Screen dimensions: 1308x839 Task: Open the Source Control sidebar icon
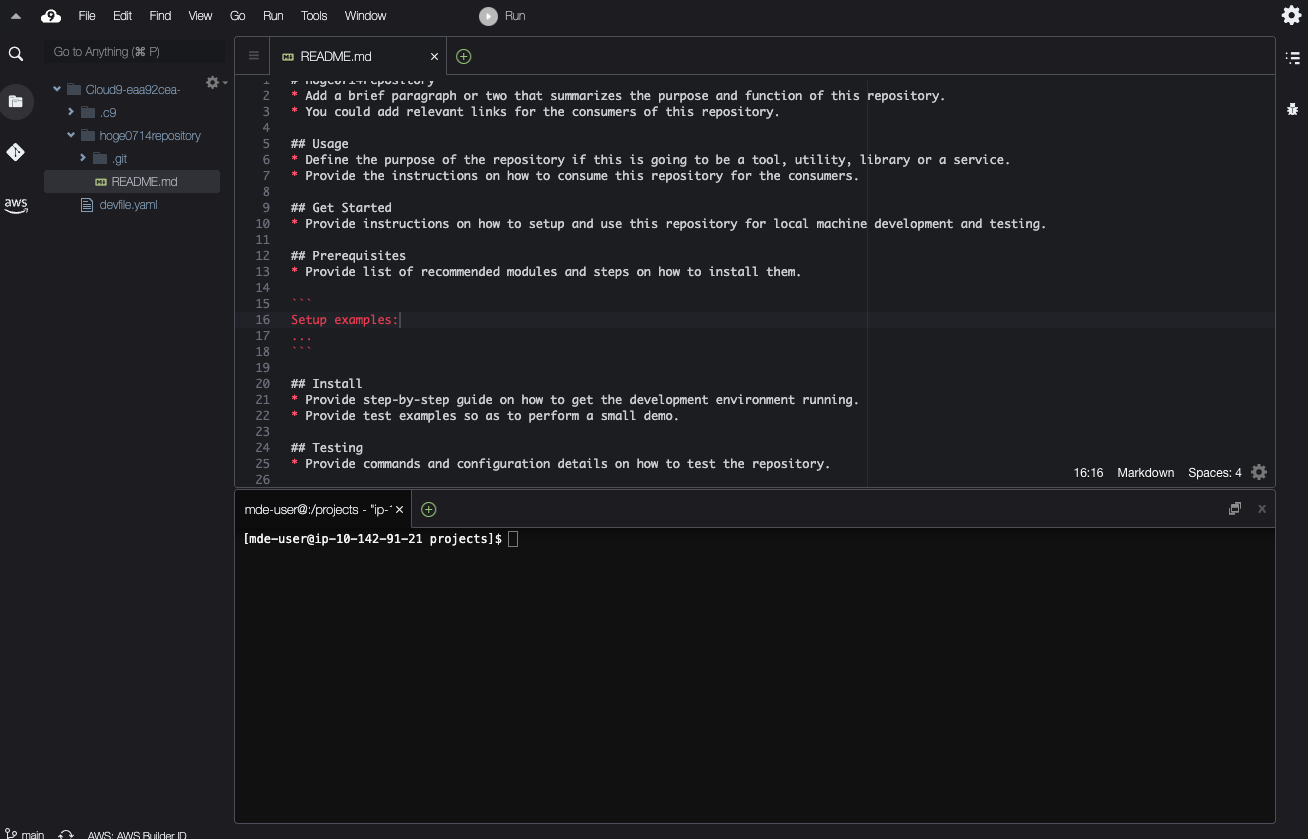[x=16, y=152]
